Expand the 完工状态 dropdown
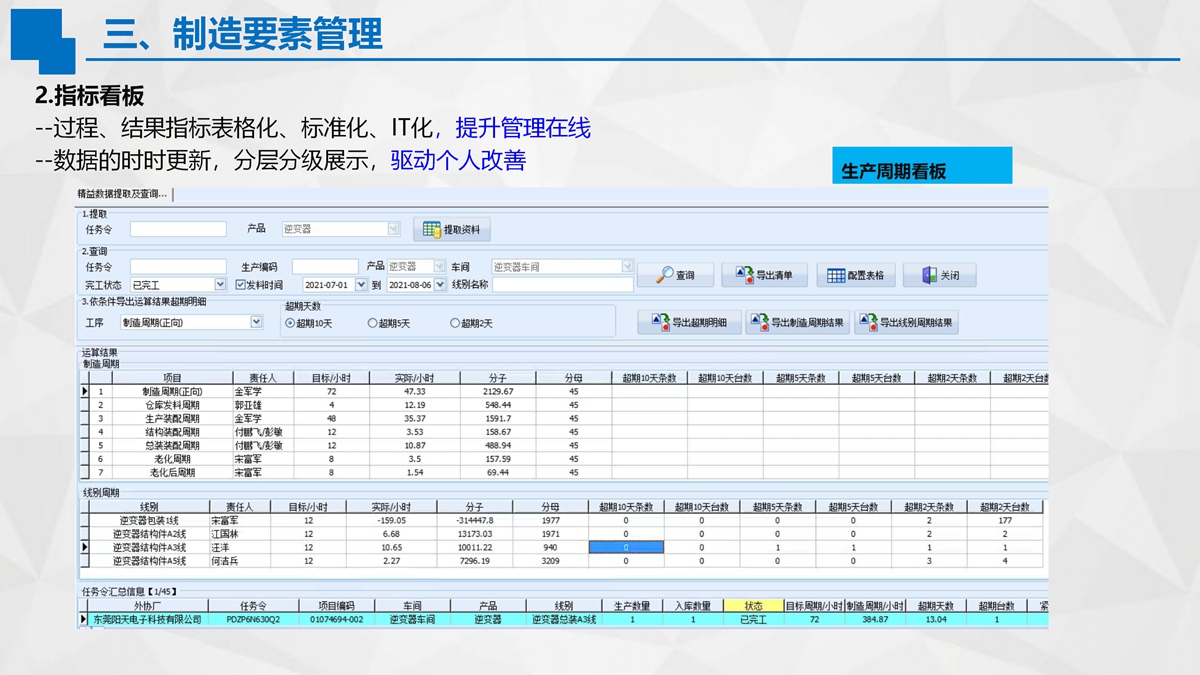Image resolution: width=1200 pixels, height=675 pixels. [x=220, y=285]
